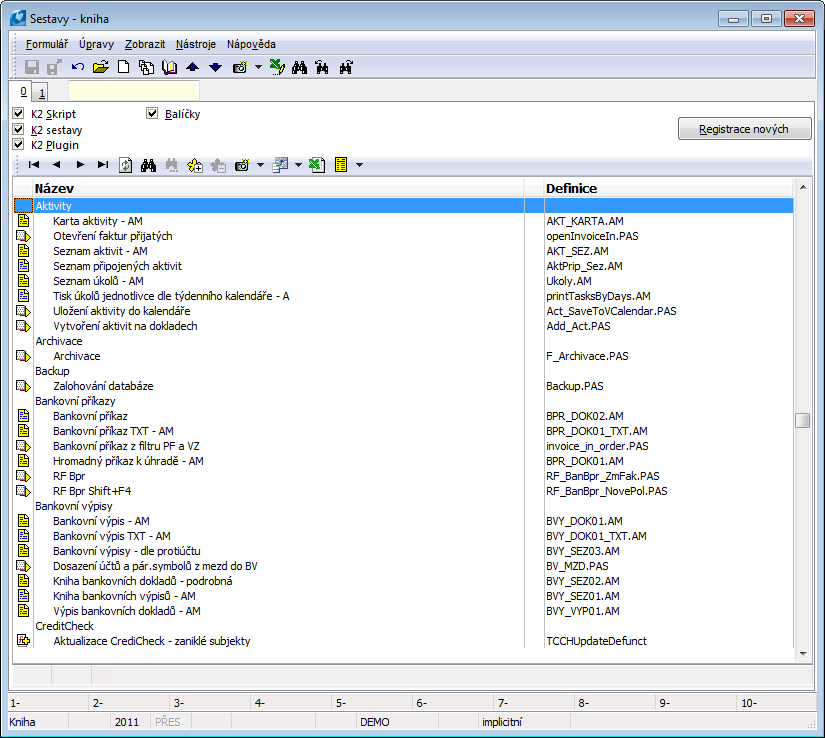Select the Zalohování databáze row
This screenshot has height=738, width=825.
pyautogui.click(x=103, y=386)
